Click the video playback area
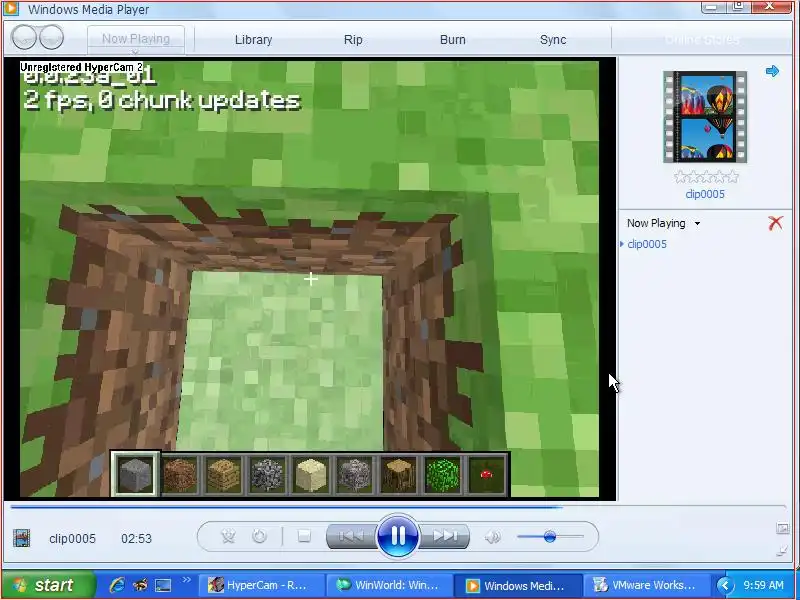 (x=309, y=278)
